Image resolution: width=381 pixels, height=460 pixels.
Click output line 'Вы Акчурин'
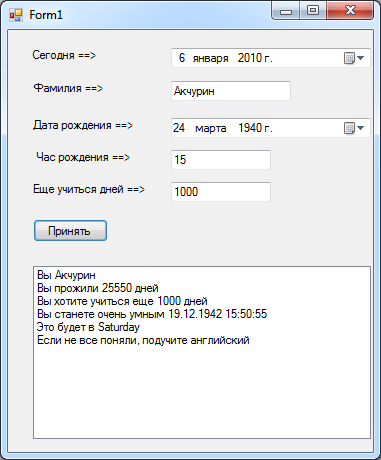66,275
